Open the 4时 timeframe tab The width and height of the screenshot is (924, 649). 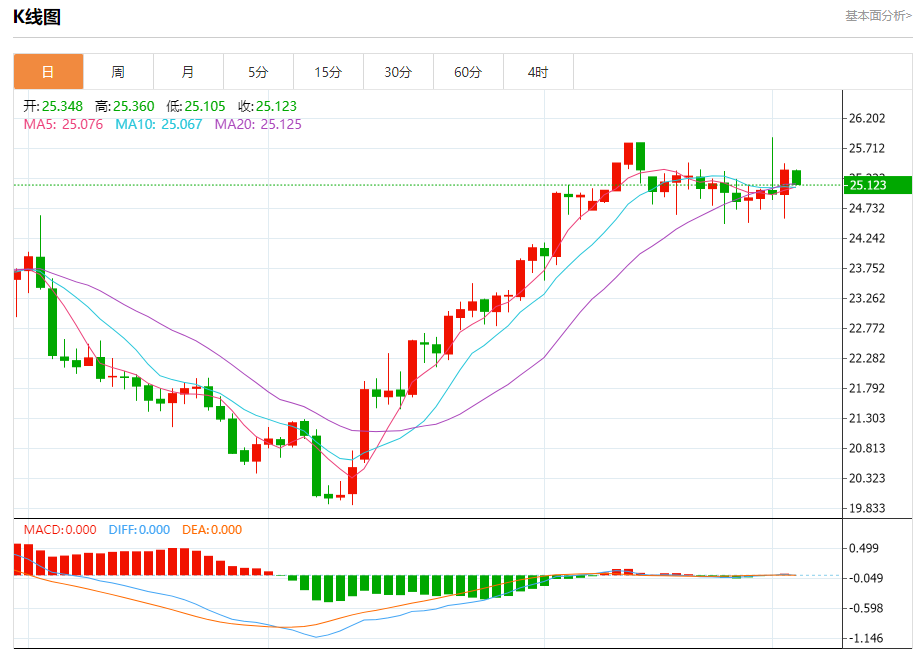538,72
